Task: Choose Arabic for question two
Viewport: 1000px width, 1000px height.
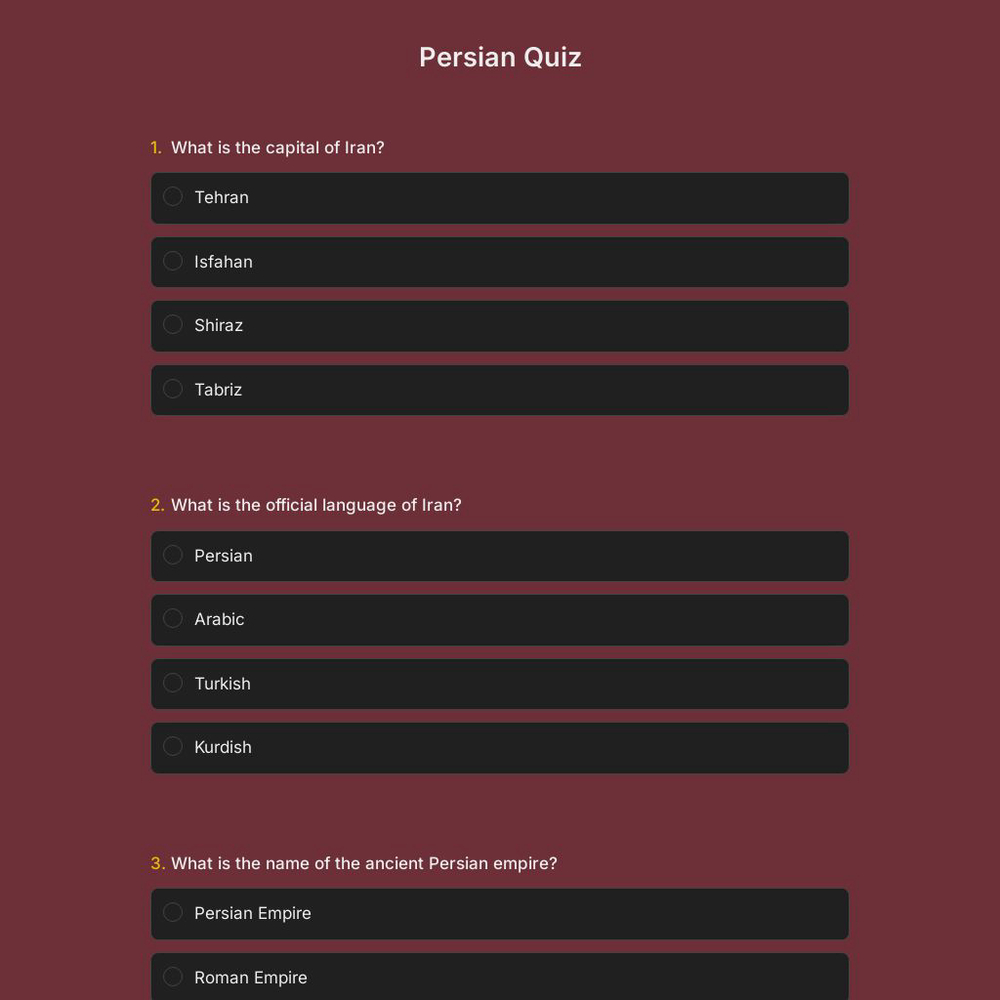Action: point(172,618)
